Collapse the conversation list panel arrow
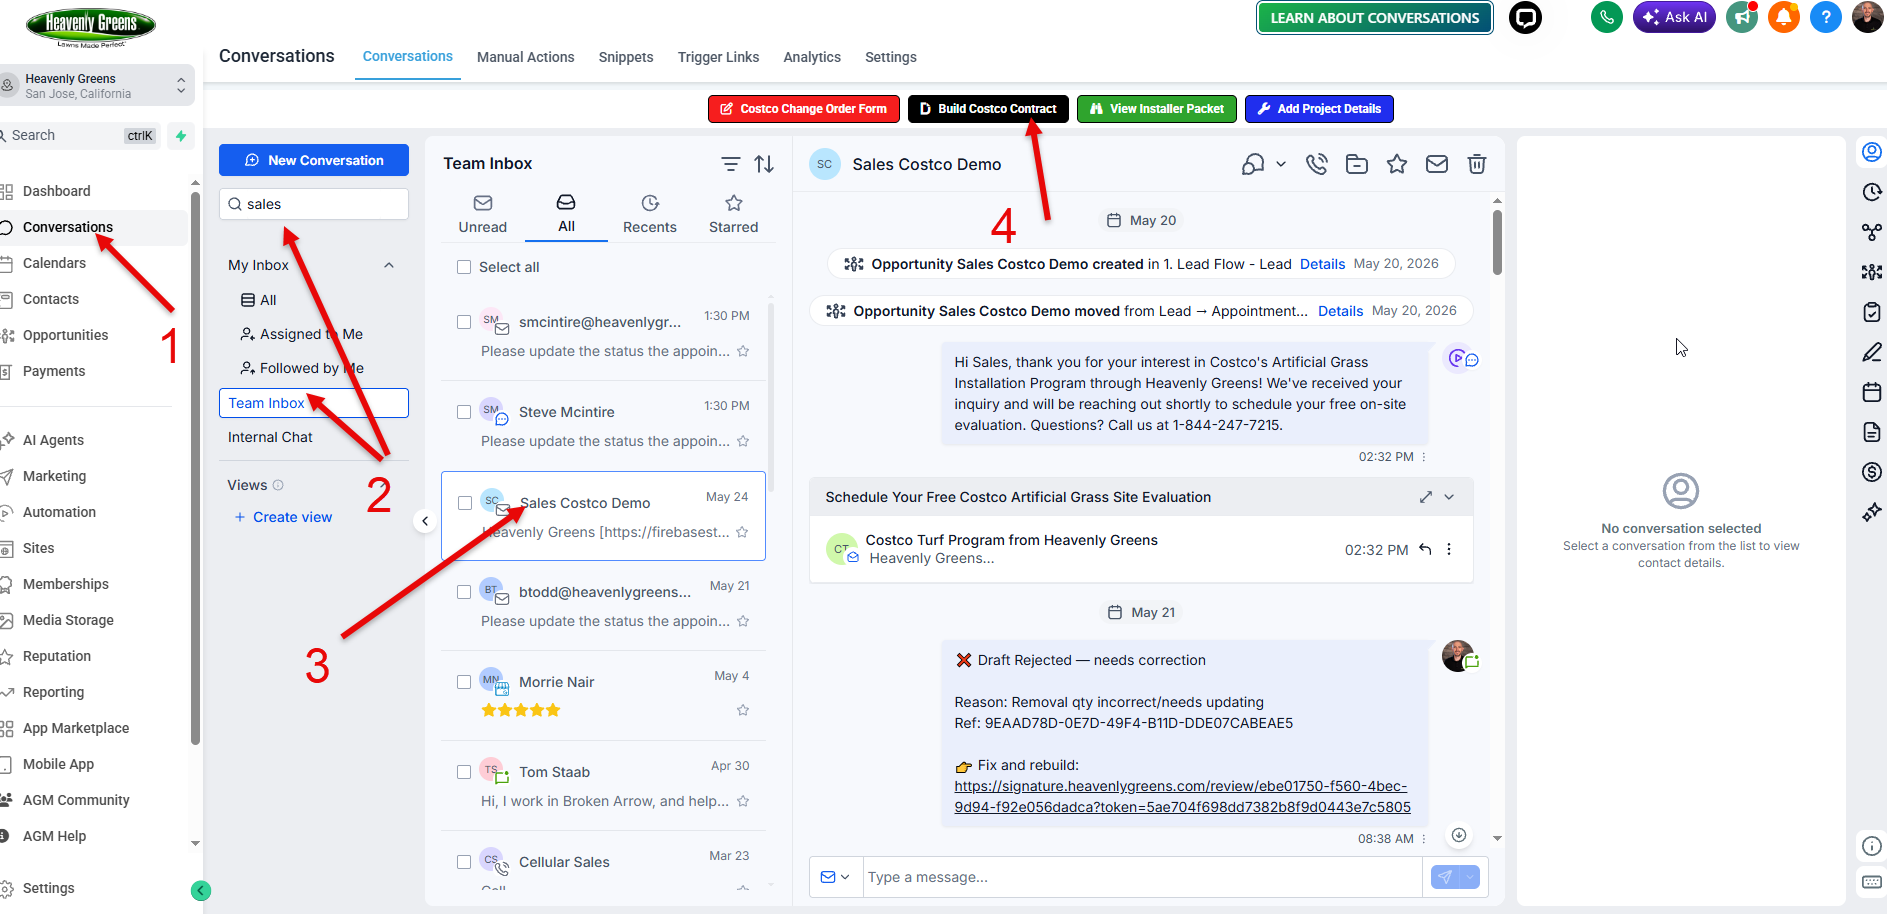 coord(425,521)
